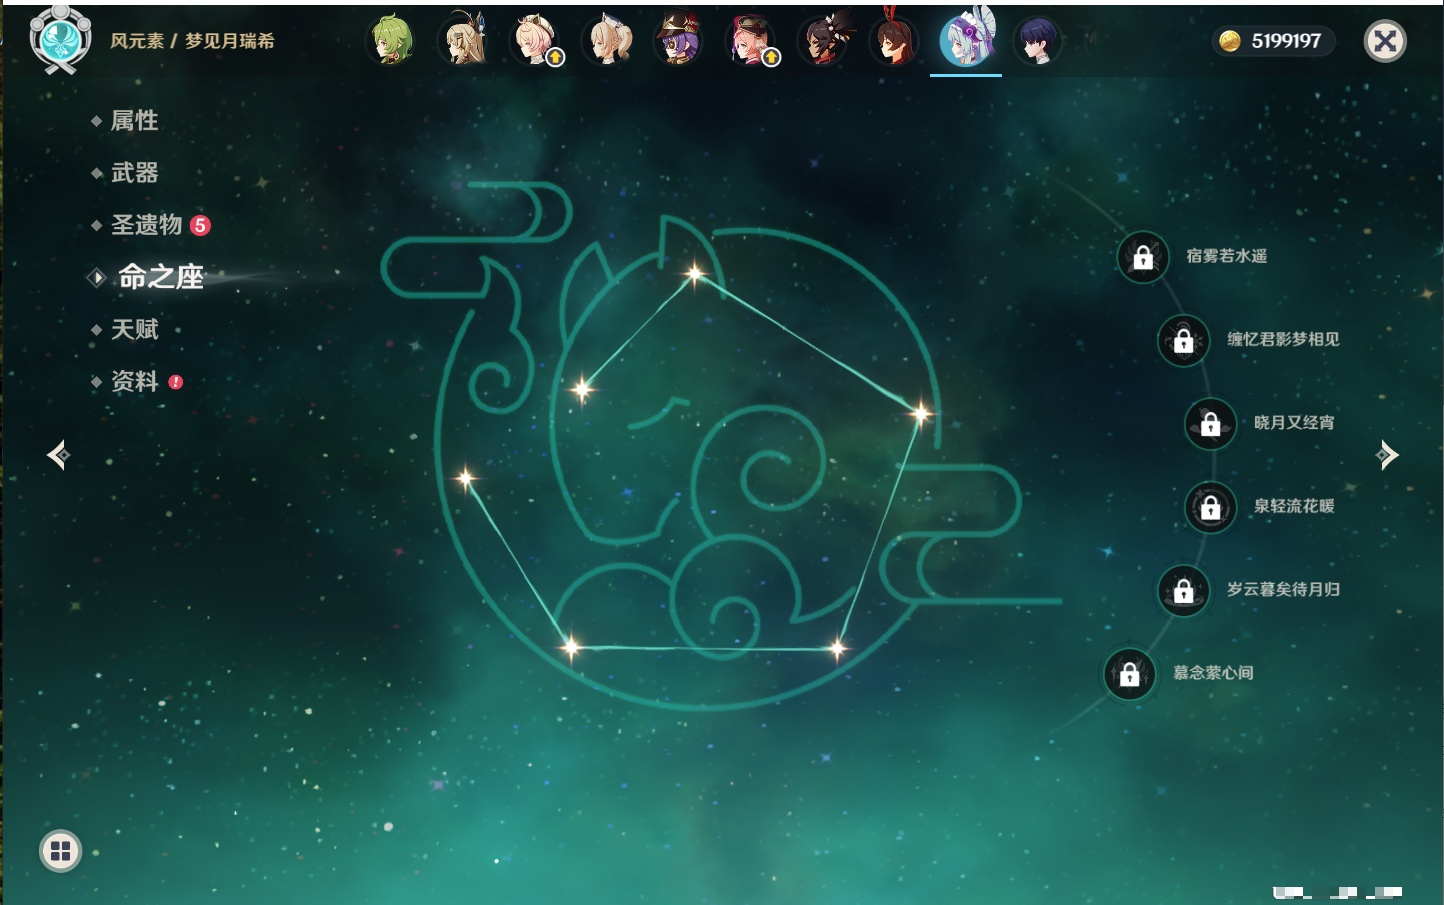The height and width of the screenshot is (905, 1444).
Task: Close the character screen with the X button
Action: [x=1385, y=41]
